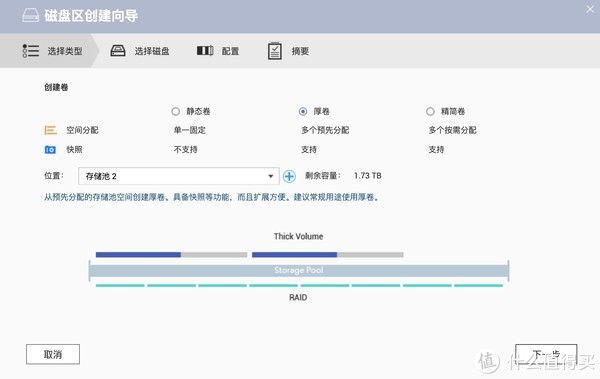Click the 下一步 button
This screenshot has height=379, width=600.
(546, 354)
